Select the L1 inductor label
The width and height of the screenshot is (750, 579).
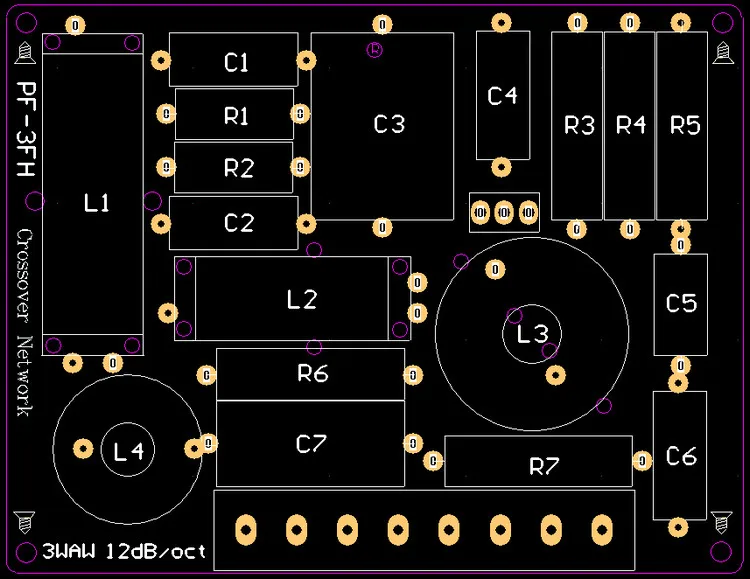coord(97,202)
